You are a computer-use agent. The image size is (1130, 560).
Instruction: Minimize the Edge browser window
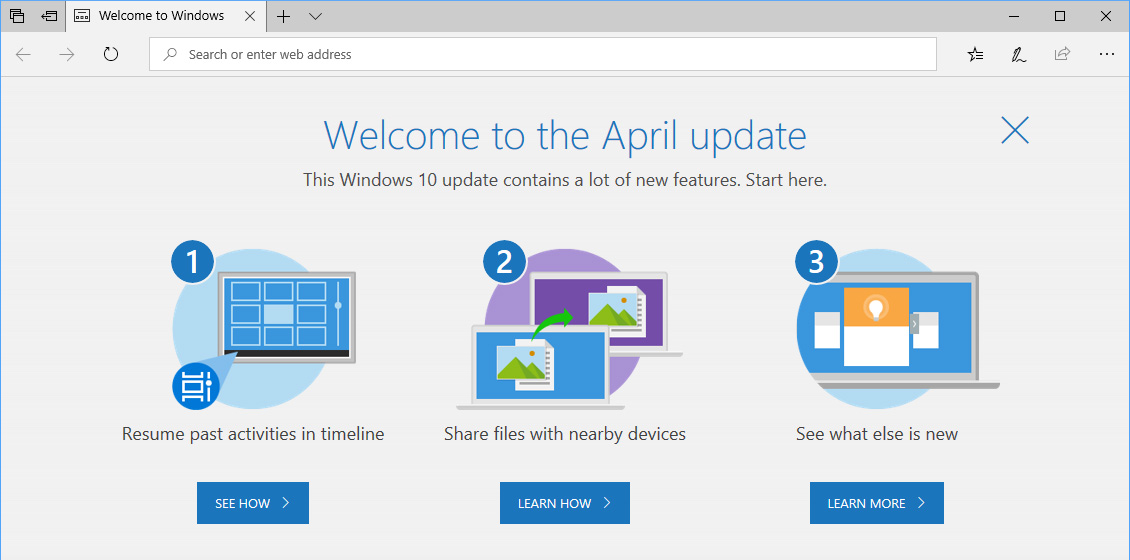click(x=1015, y=16)
